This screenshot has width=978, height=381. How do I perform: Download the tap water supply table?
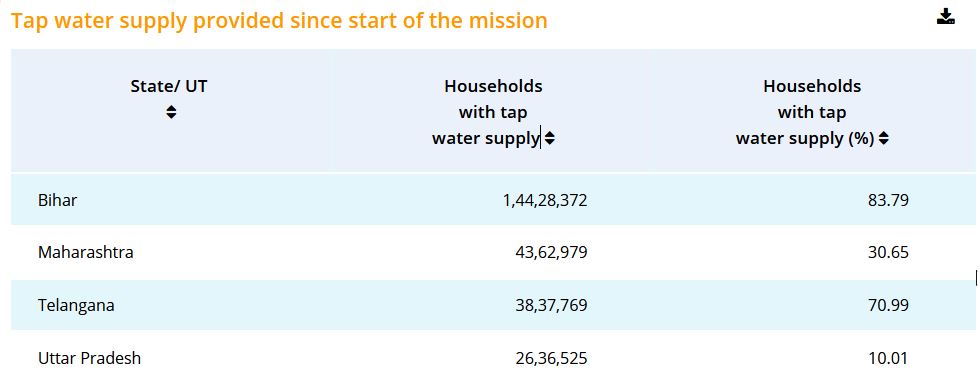(x=946, y=17)
